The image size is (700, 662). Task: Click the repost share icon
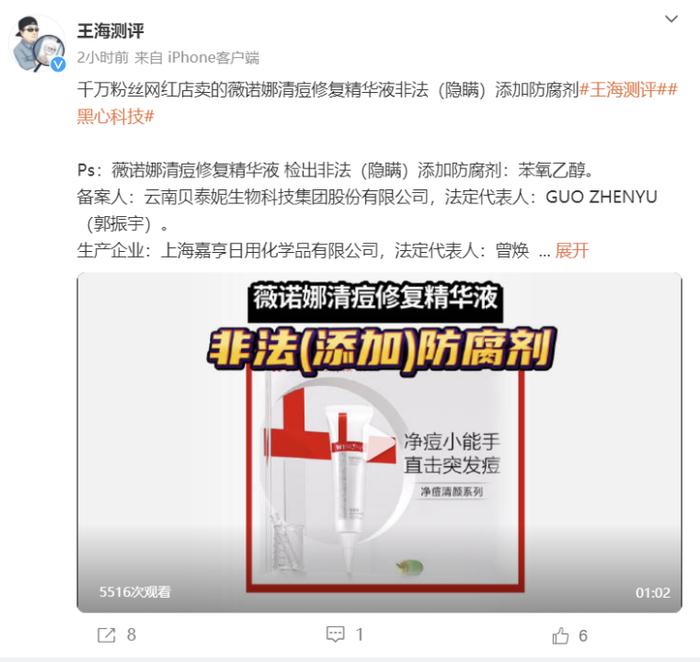pyautogui.click(x=106, y=635)
